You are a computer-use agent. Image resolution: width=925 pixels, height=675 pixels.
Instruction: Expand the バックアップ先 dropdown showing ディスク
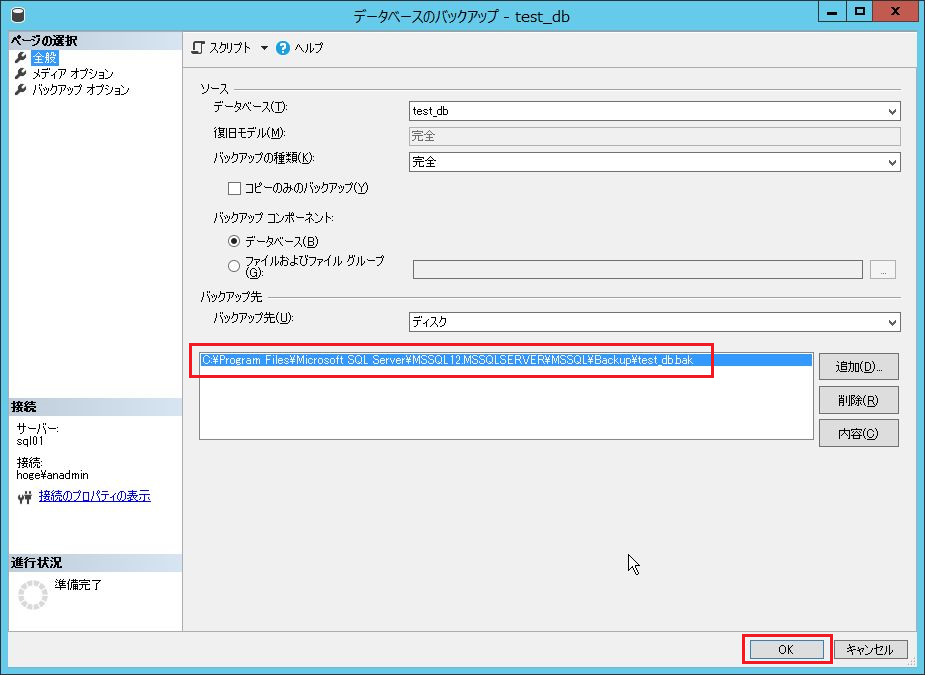coord(892,322)
